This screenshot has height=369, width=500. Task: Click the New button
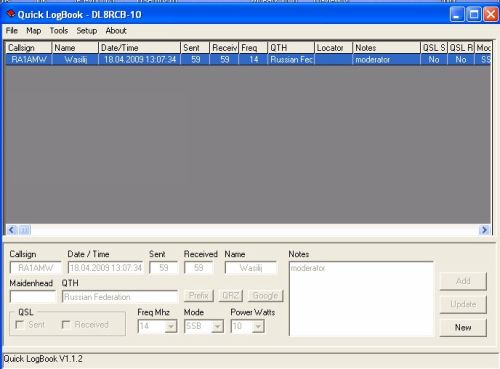click(x=463, y=328)
